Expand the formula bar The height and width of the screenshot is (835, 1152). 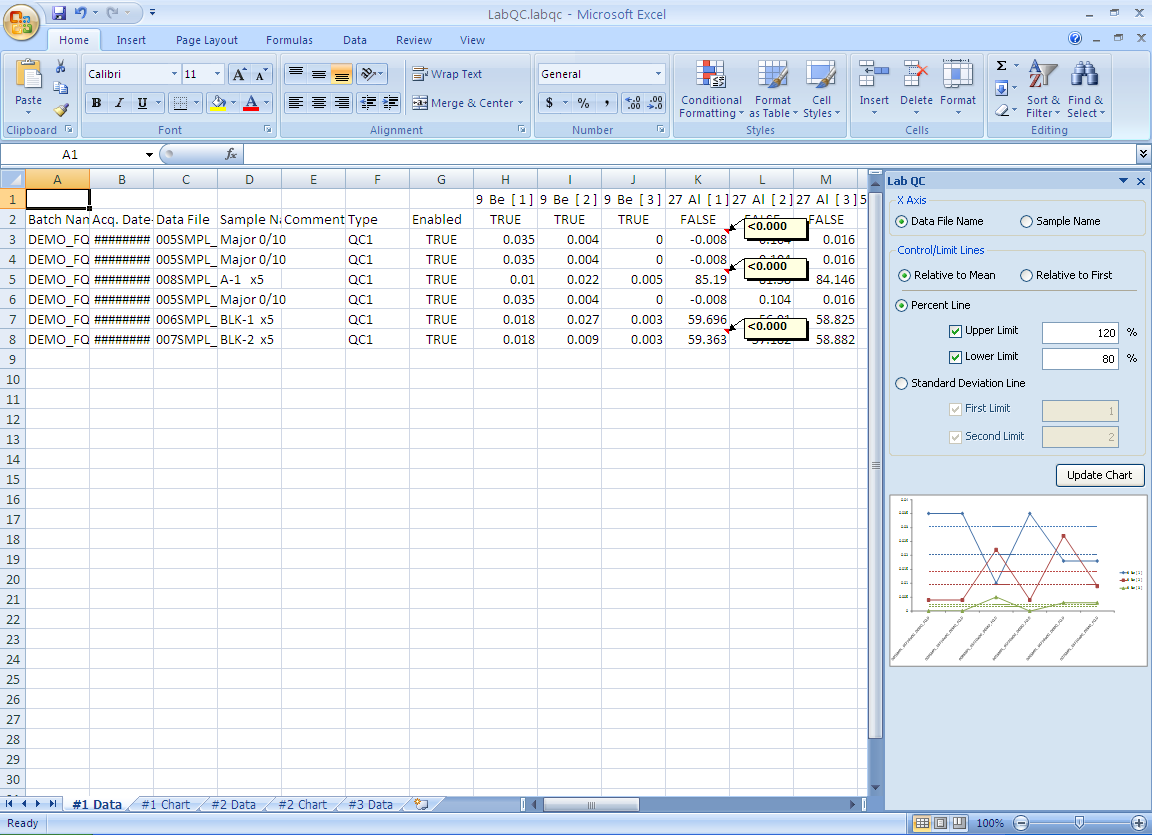click(1142, 153)
